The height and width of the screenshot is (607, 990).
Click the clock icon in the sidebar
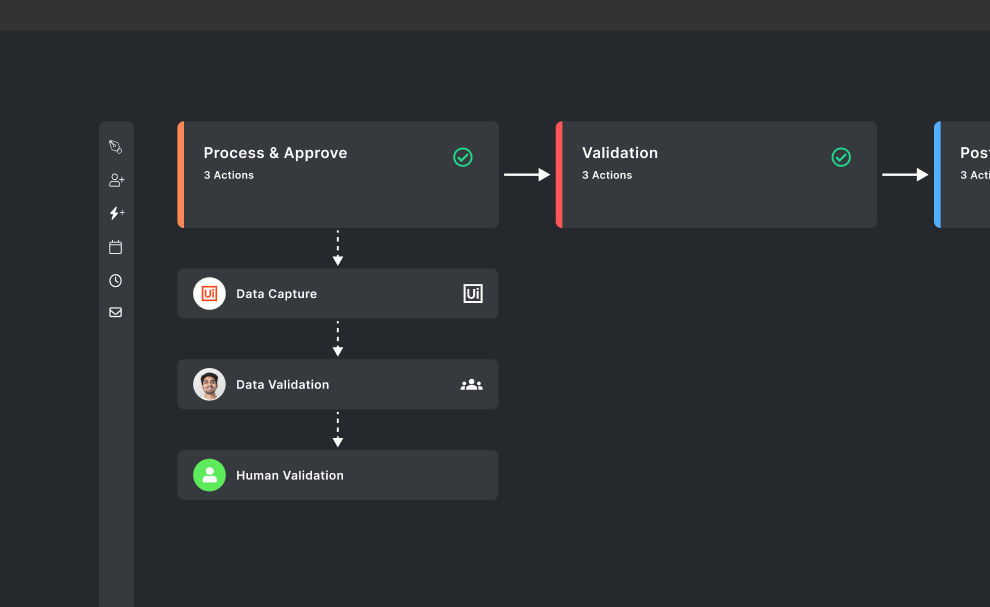click(115, 281)
